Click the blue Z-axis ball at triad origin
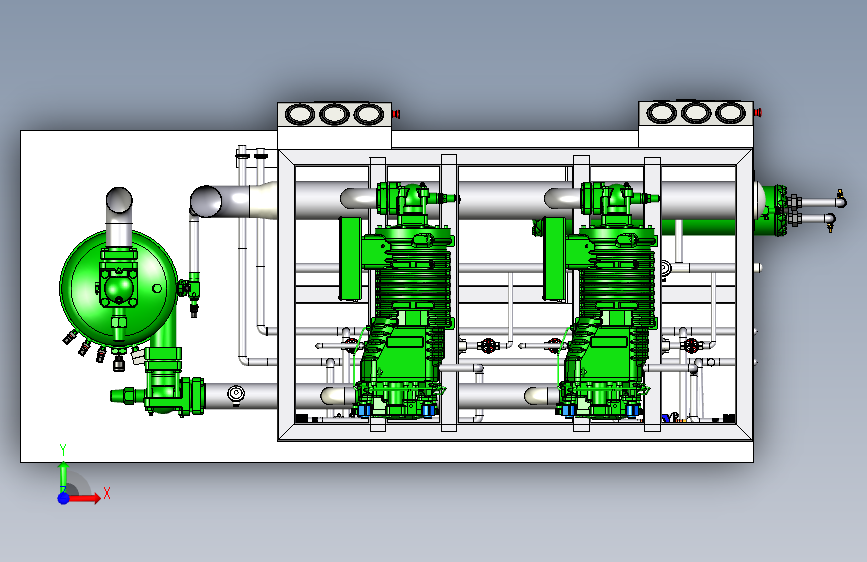This screenshot has height=562, width=867. click(64, 498)
